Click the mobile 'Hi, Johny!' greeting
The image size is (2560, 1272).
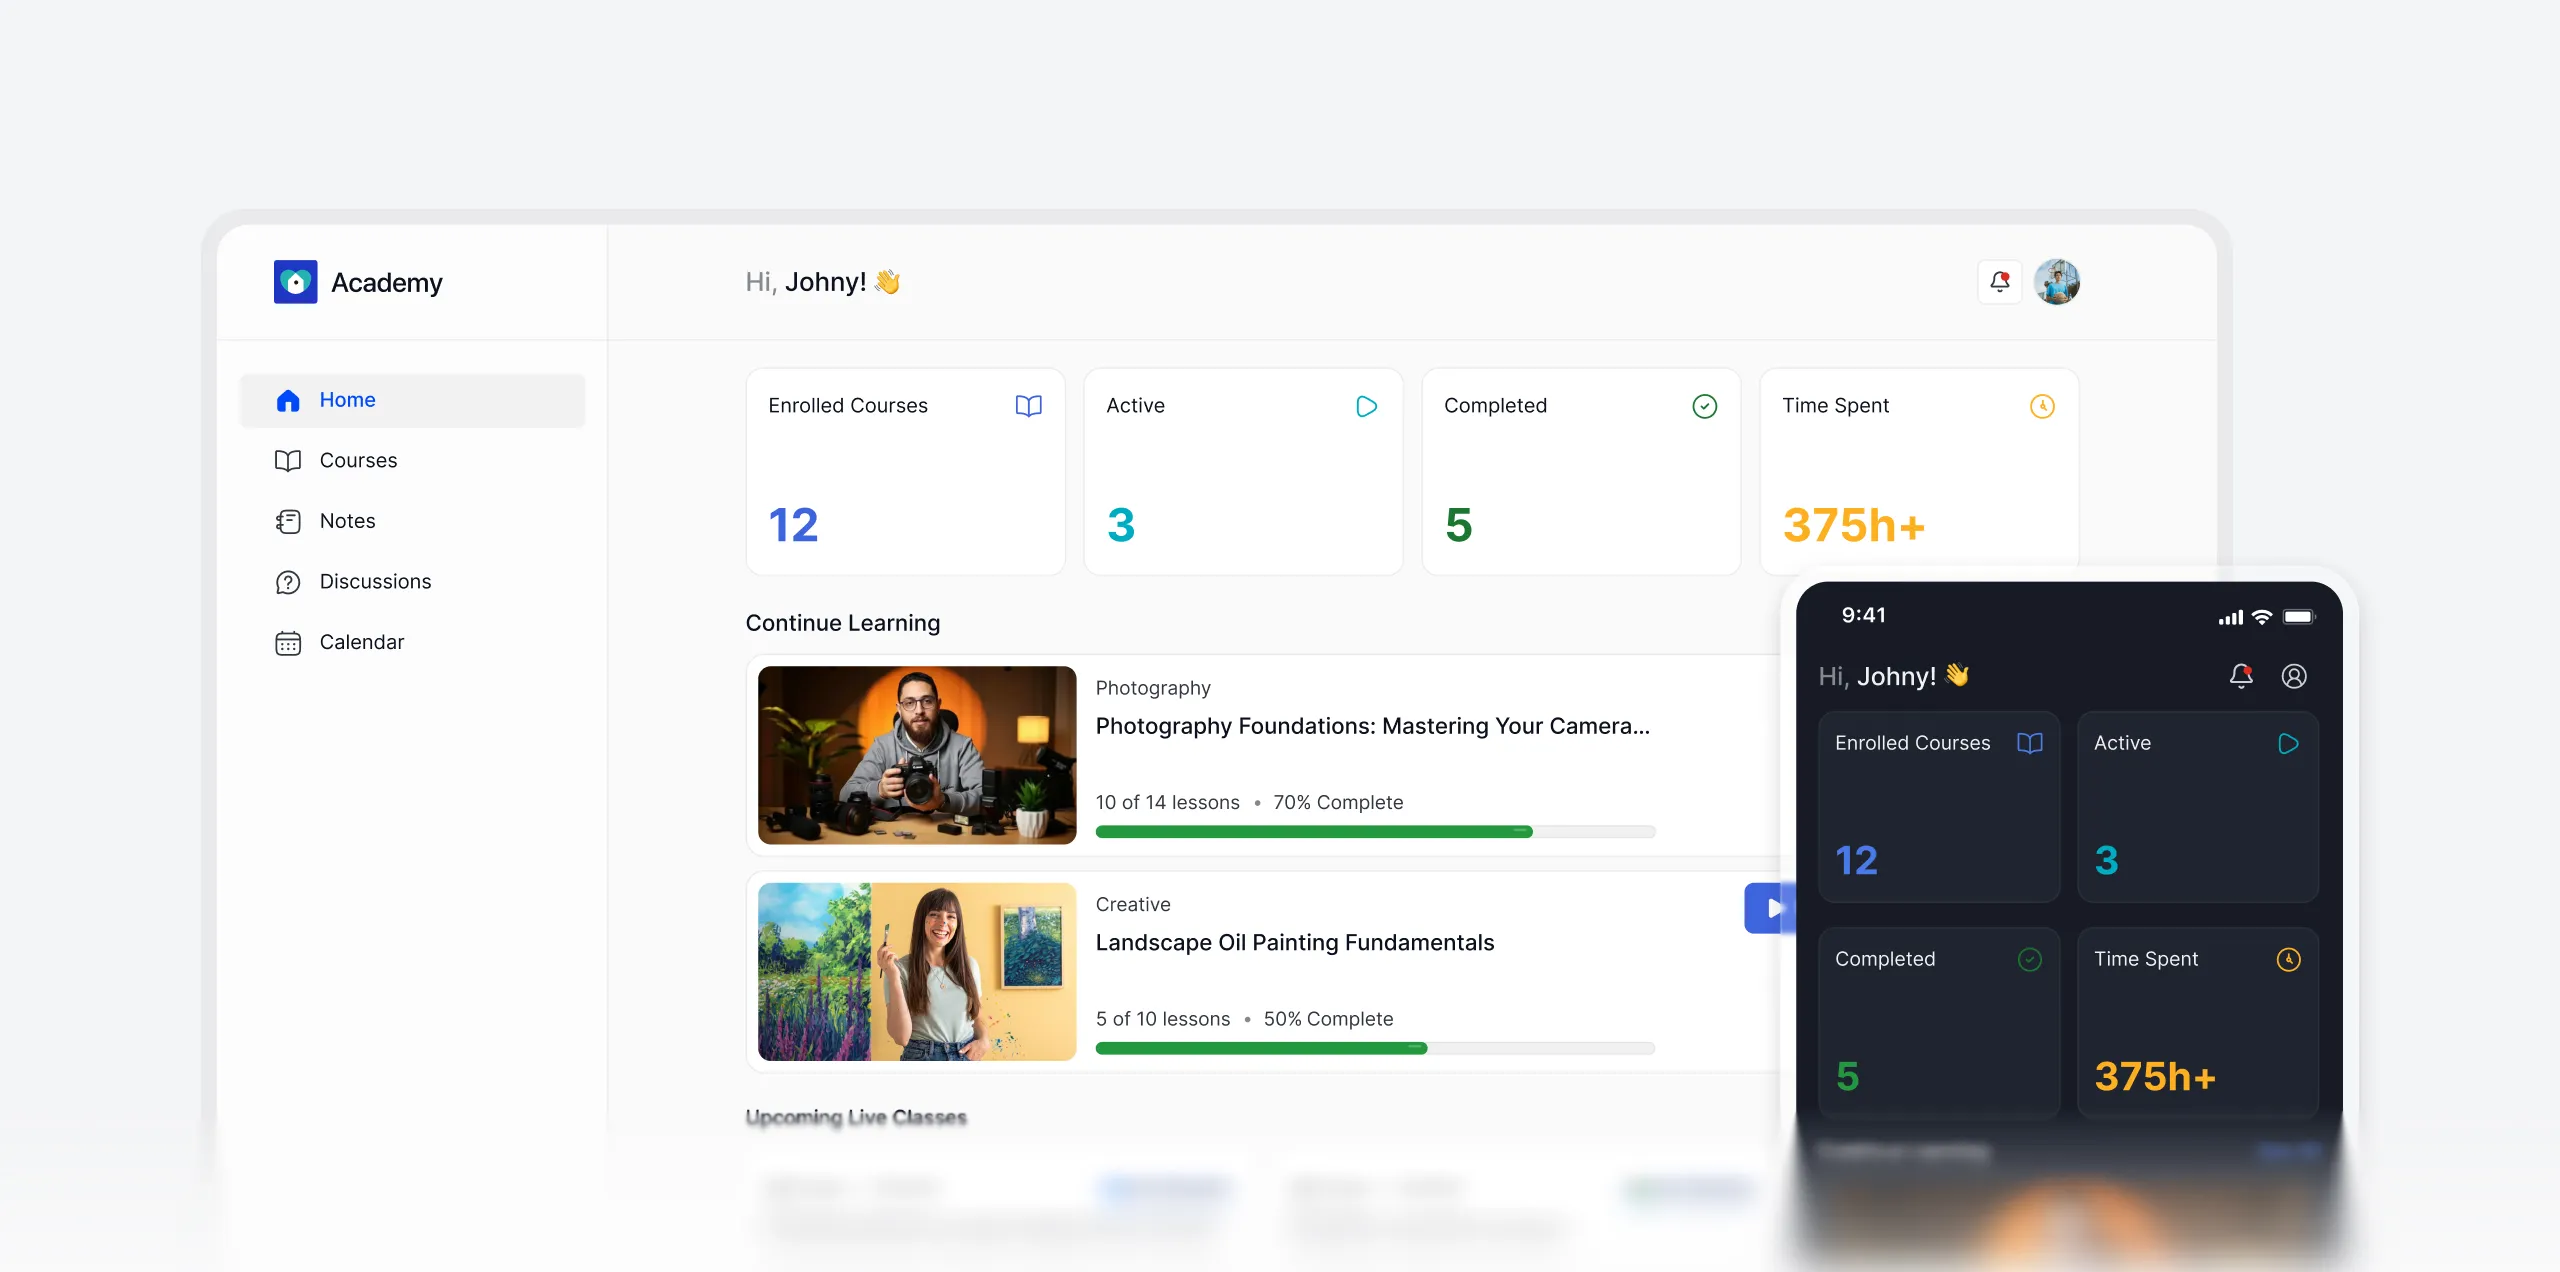click(x=1894, y=677)
